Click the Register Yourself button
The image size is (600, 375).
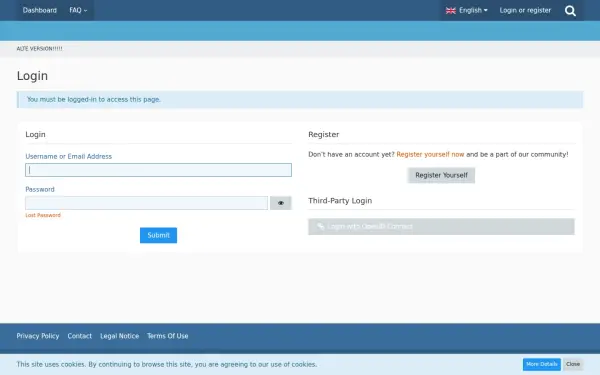[441, 175]
